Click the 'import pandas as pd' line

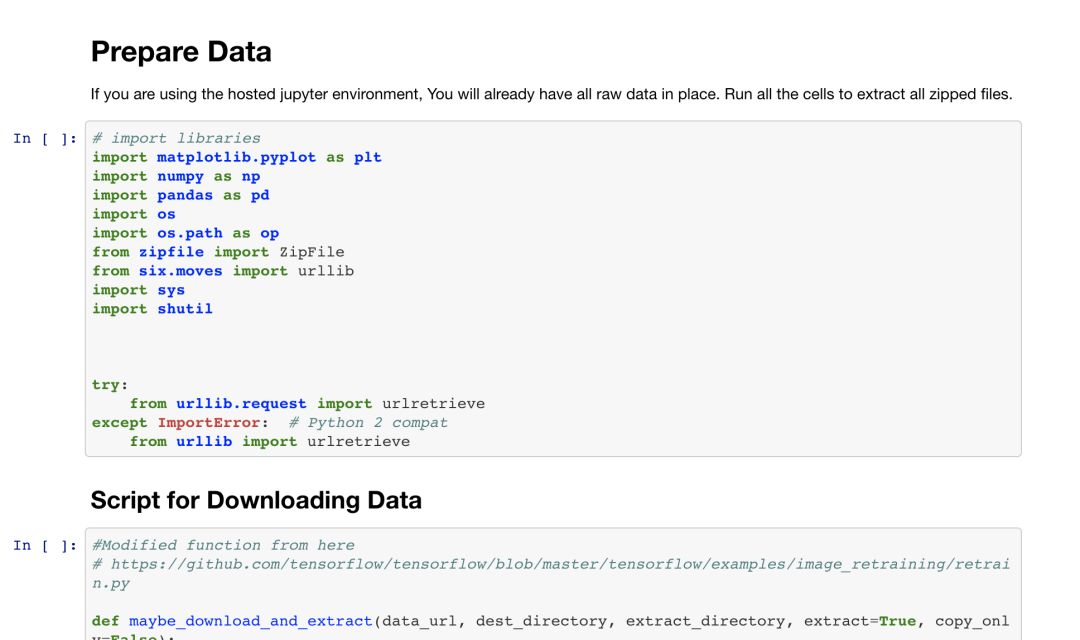click(x=181, y=195)
